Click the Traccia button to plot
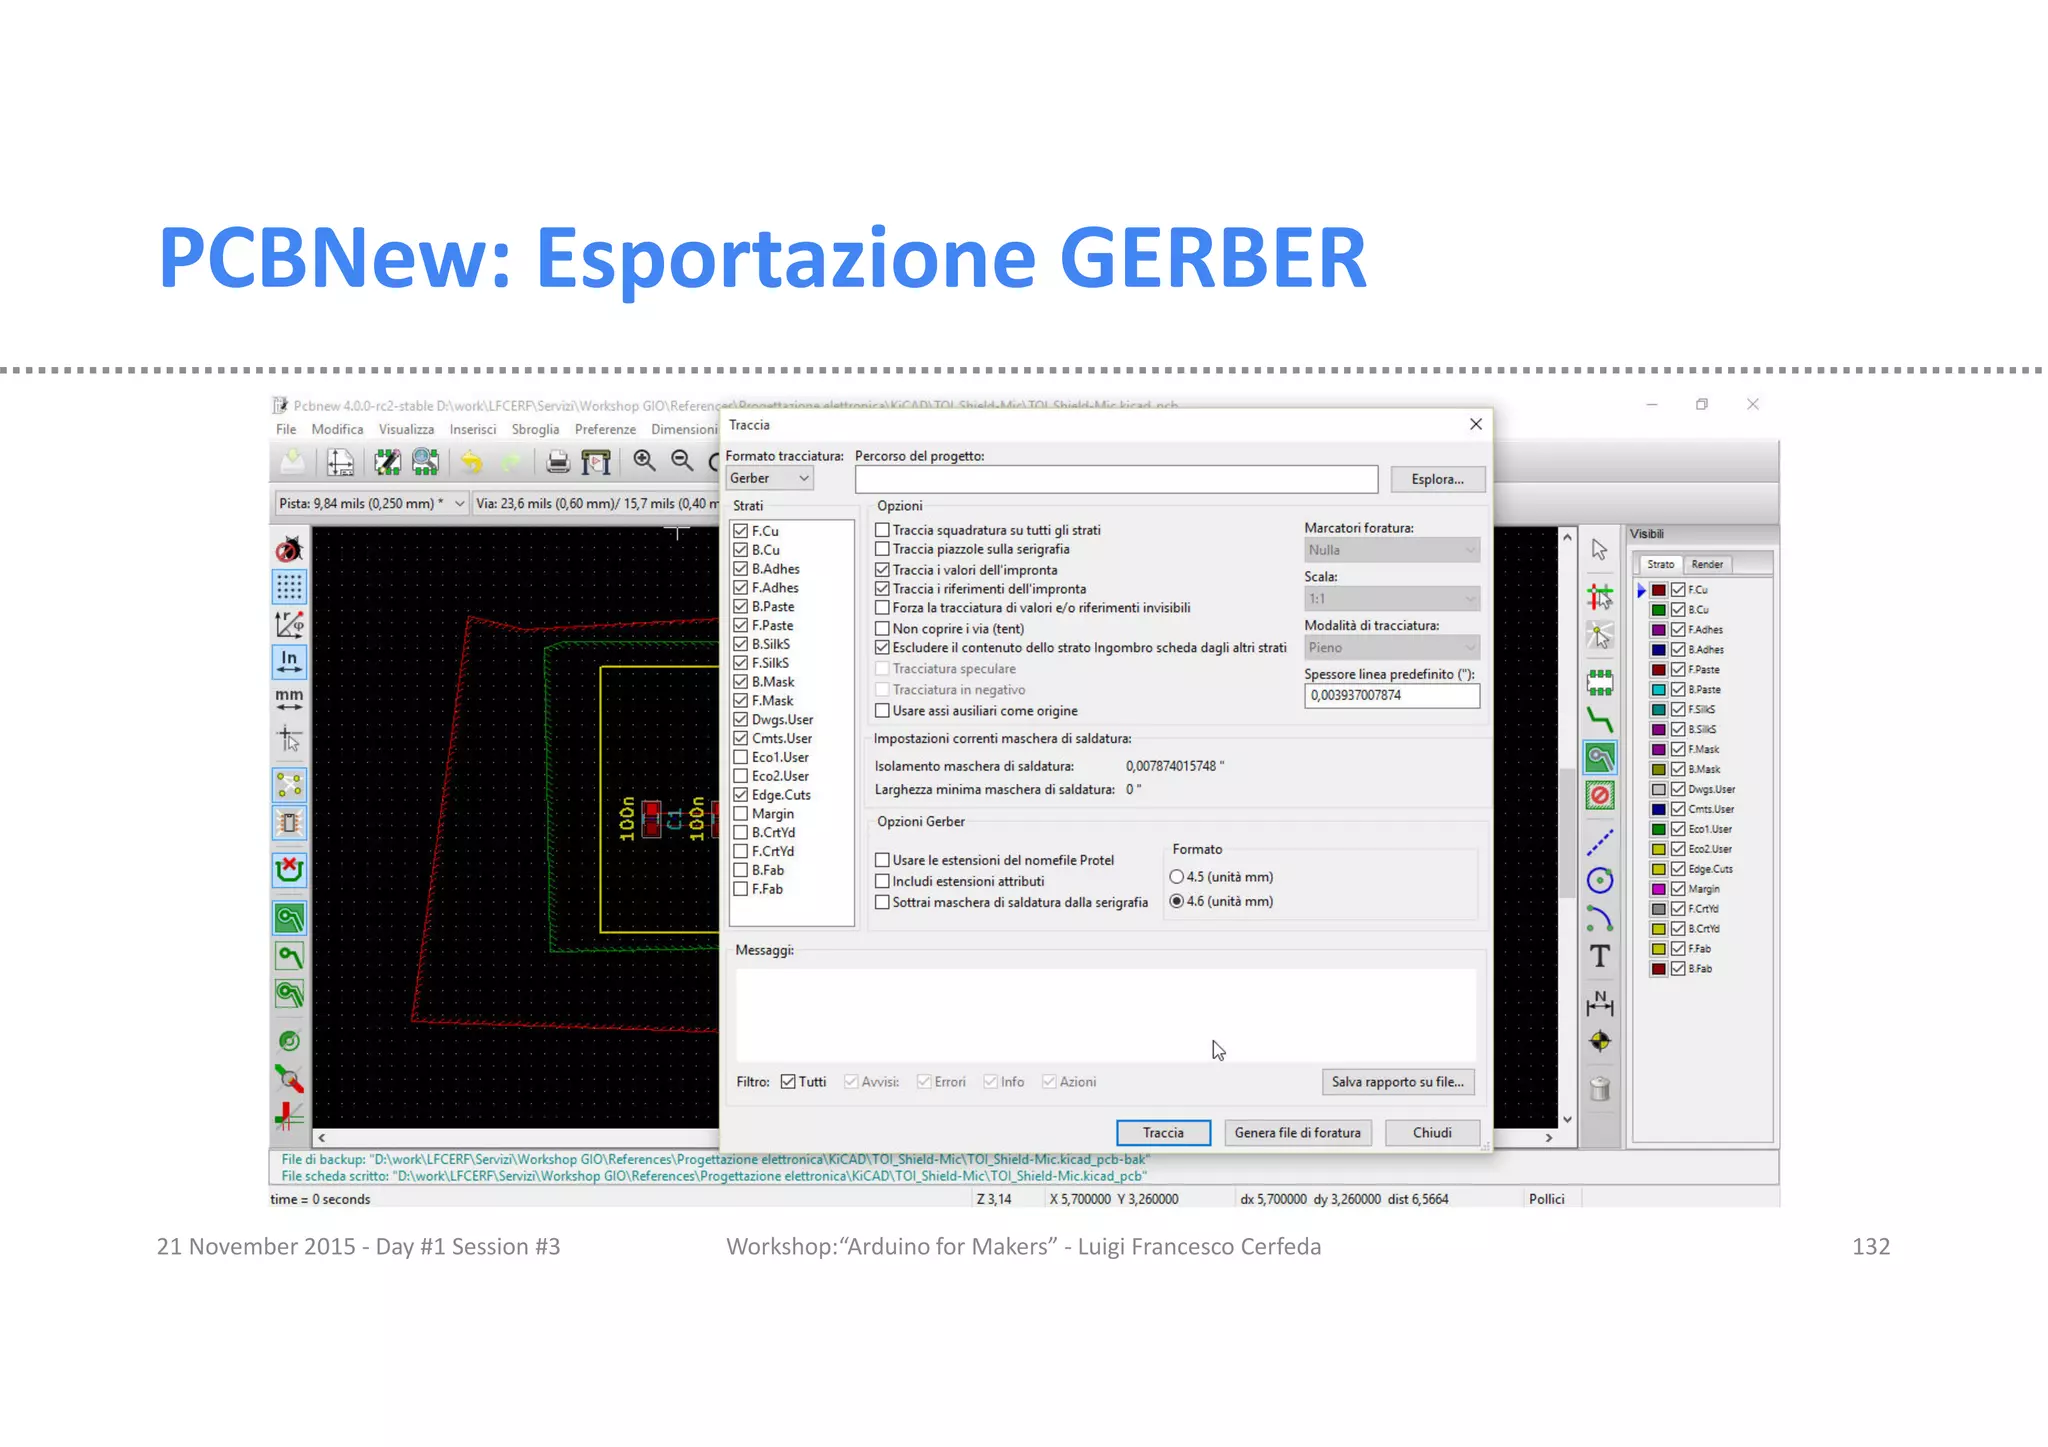The width and height of the screenshot is (2048, 1447). [x=1163, y=1133]
